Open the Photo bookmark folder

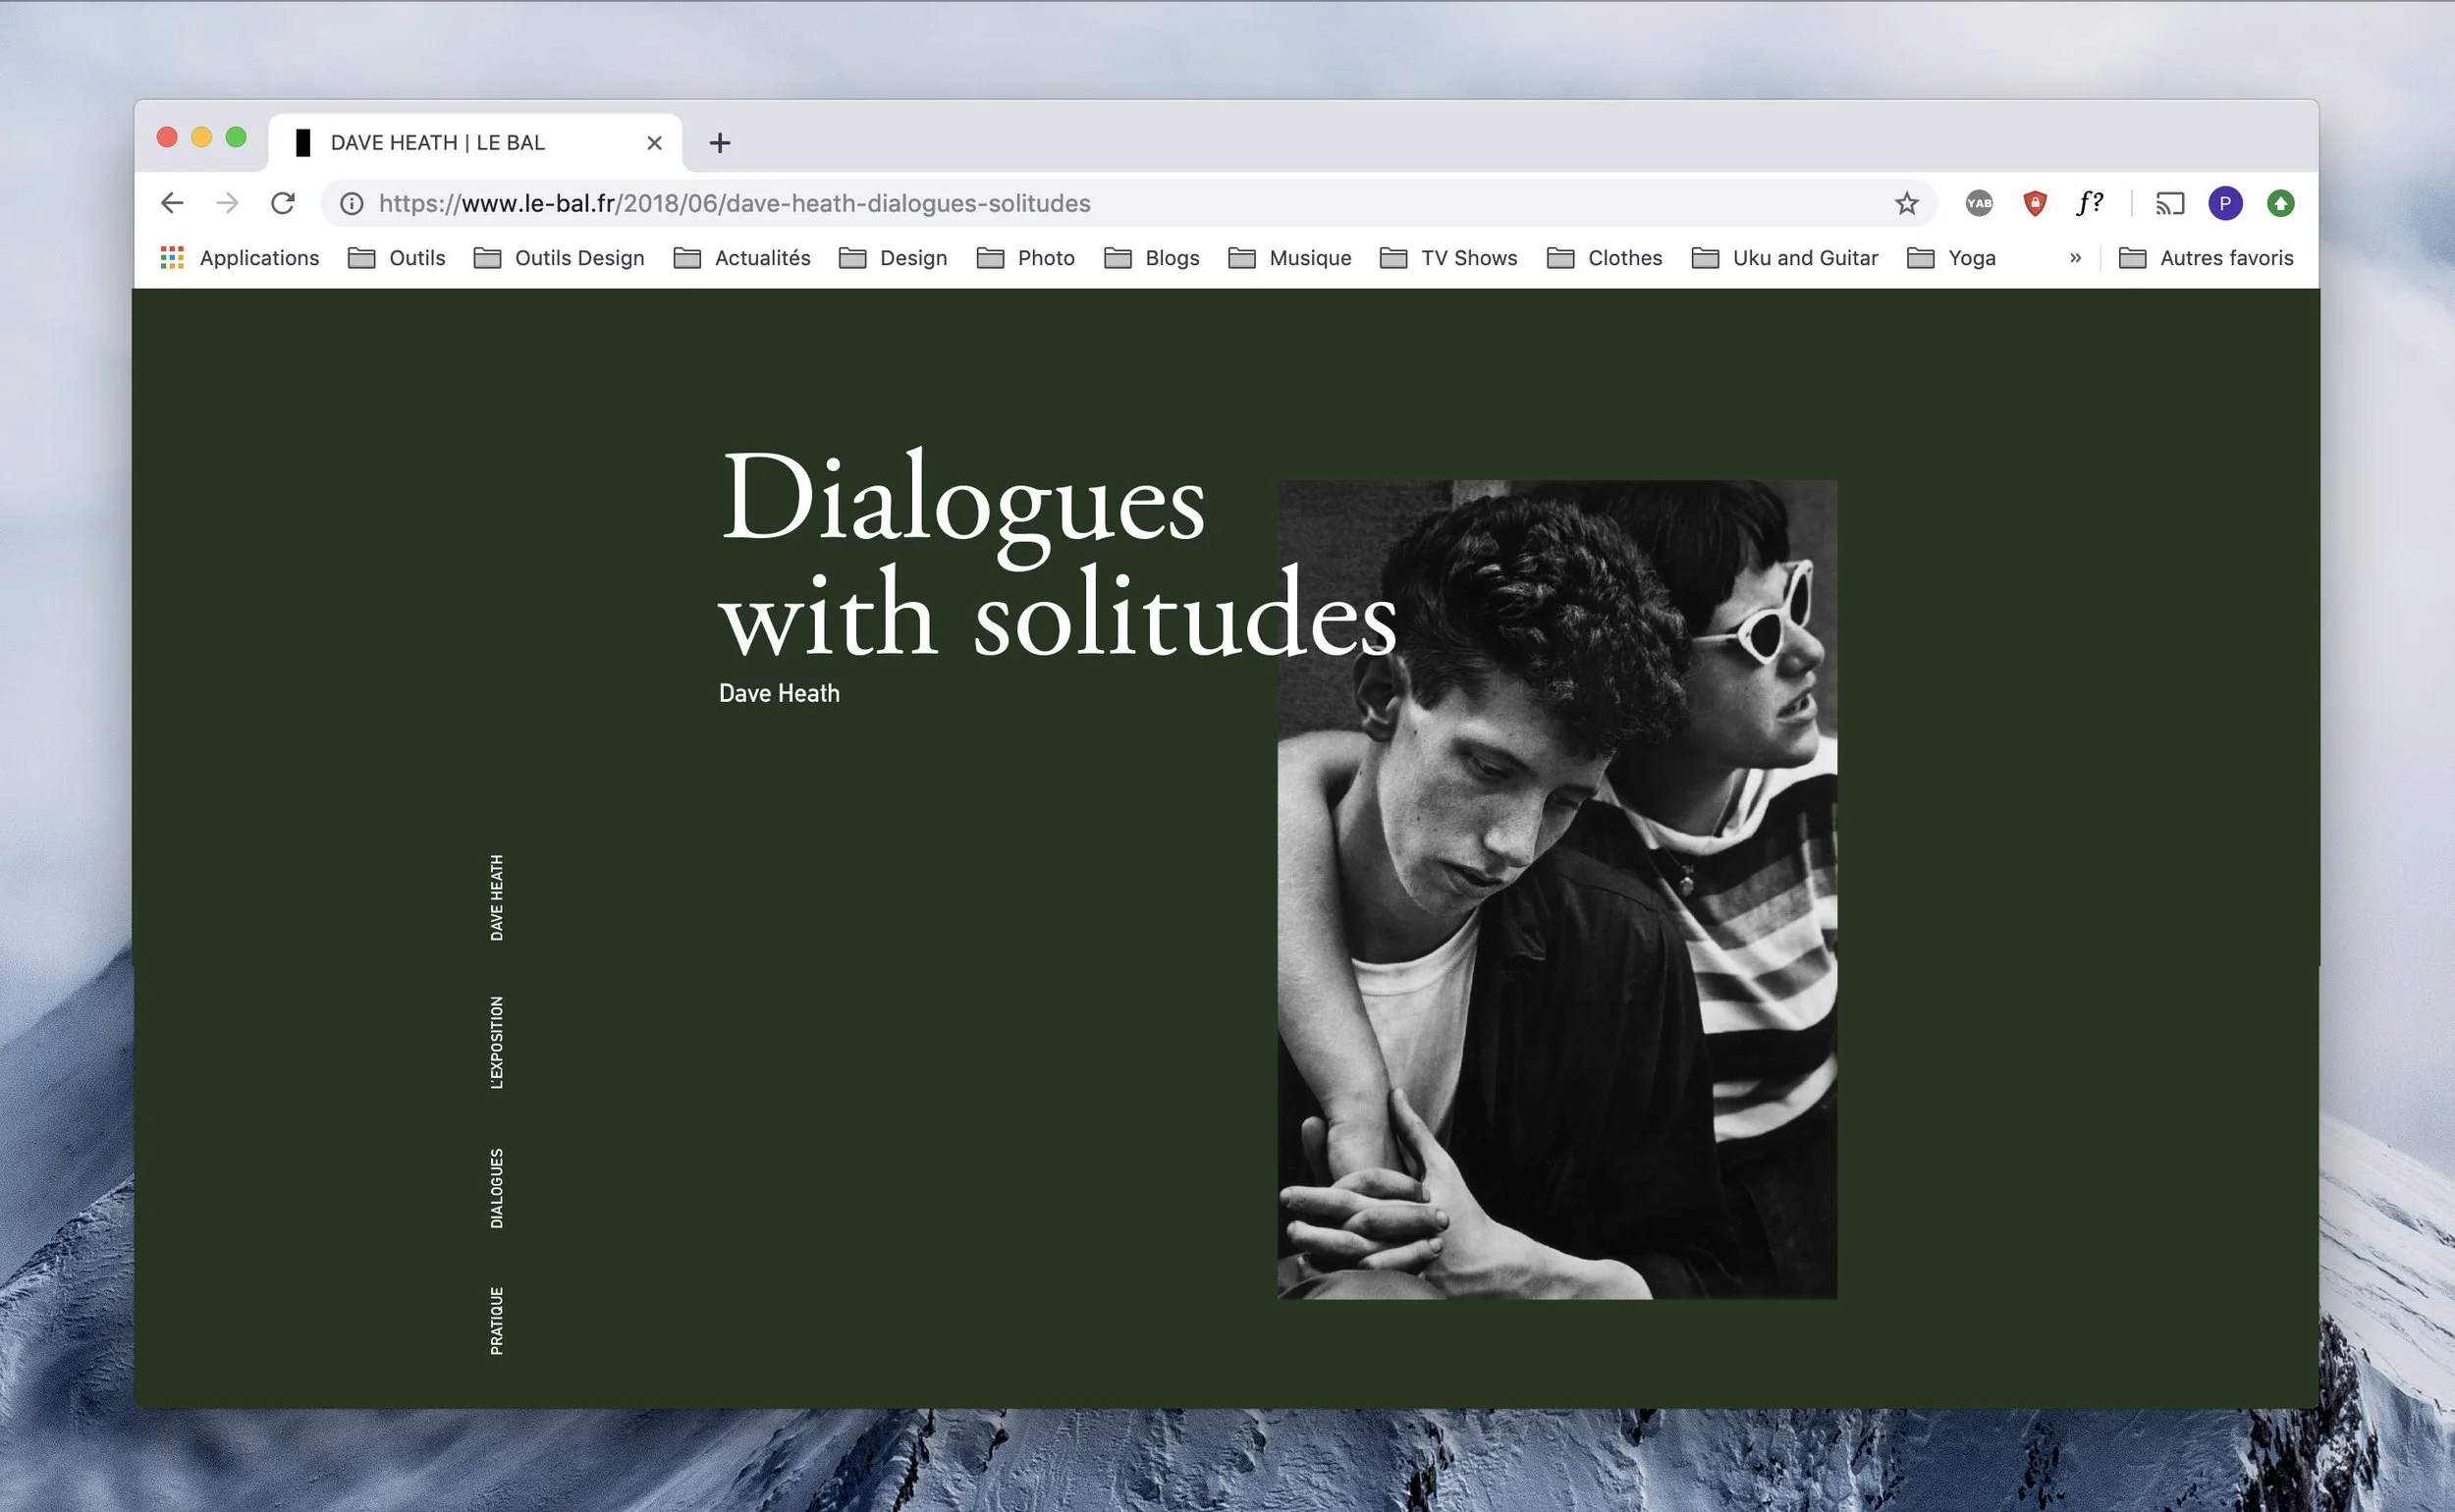pos(1026,258)
